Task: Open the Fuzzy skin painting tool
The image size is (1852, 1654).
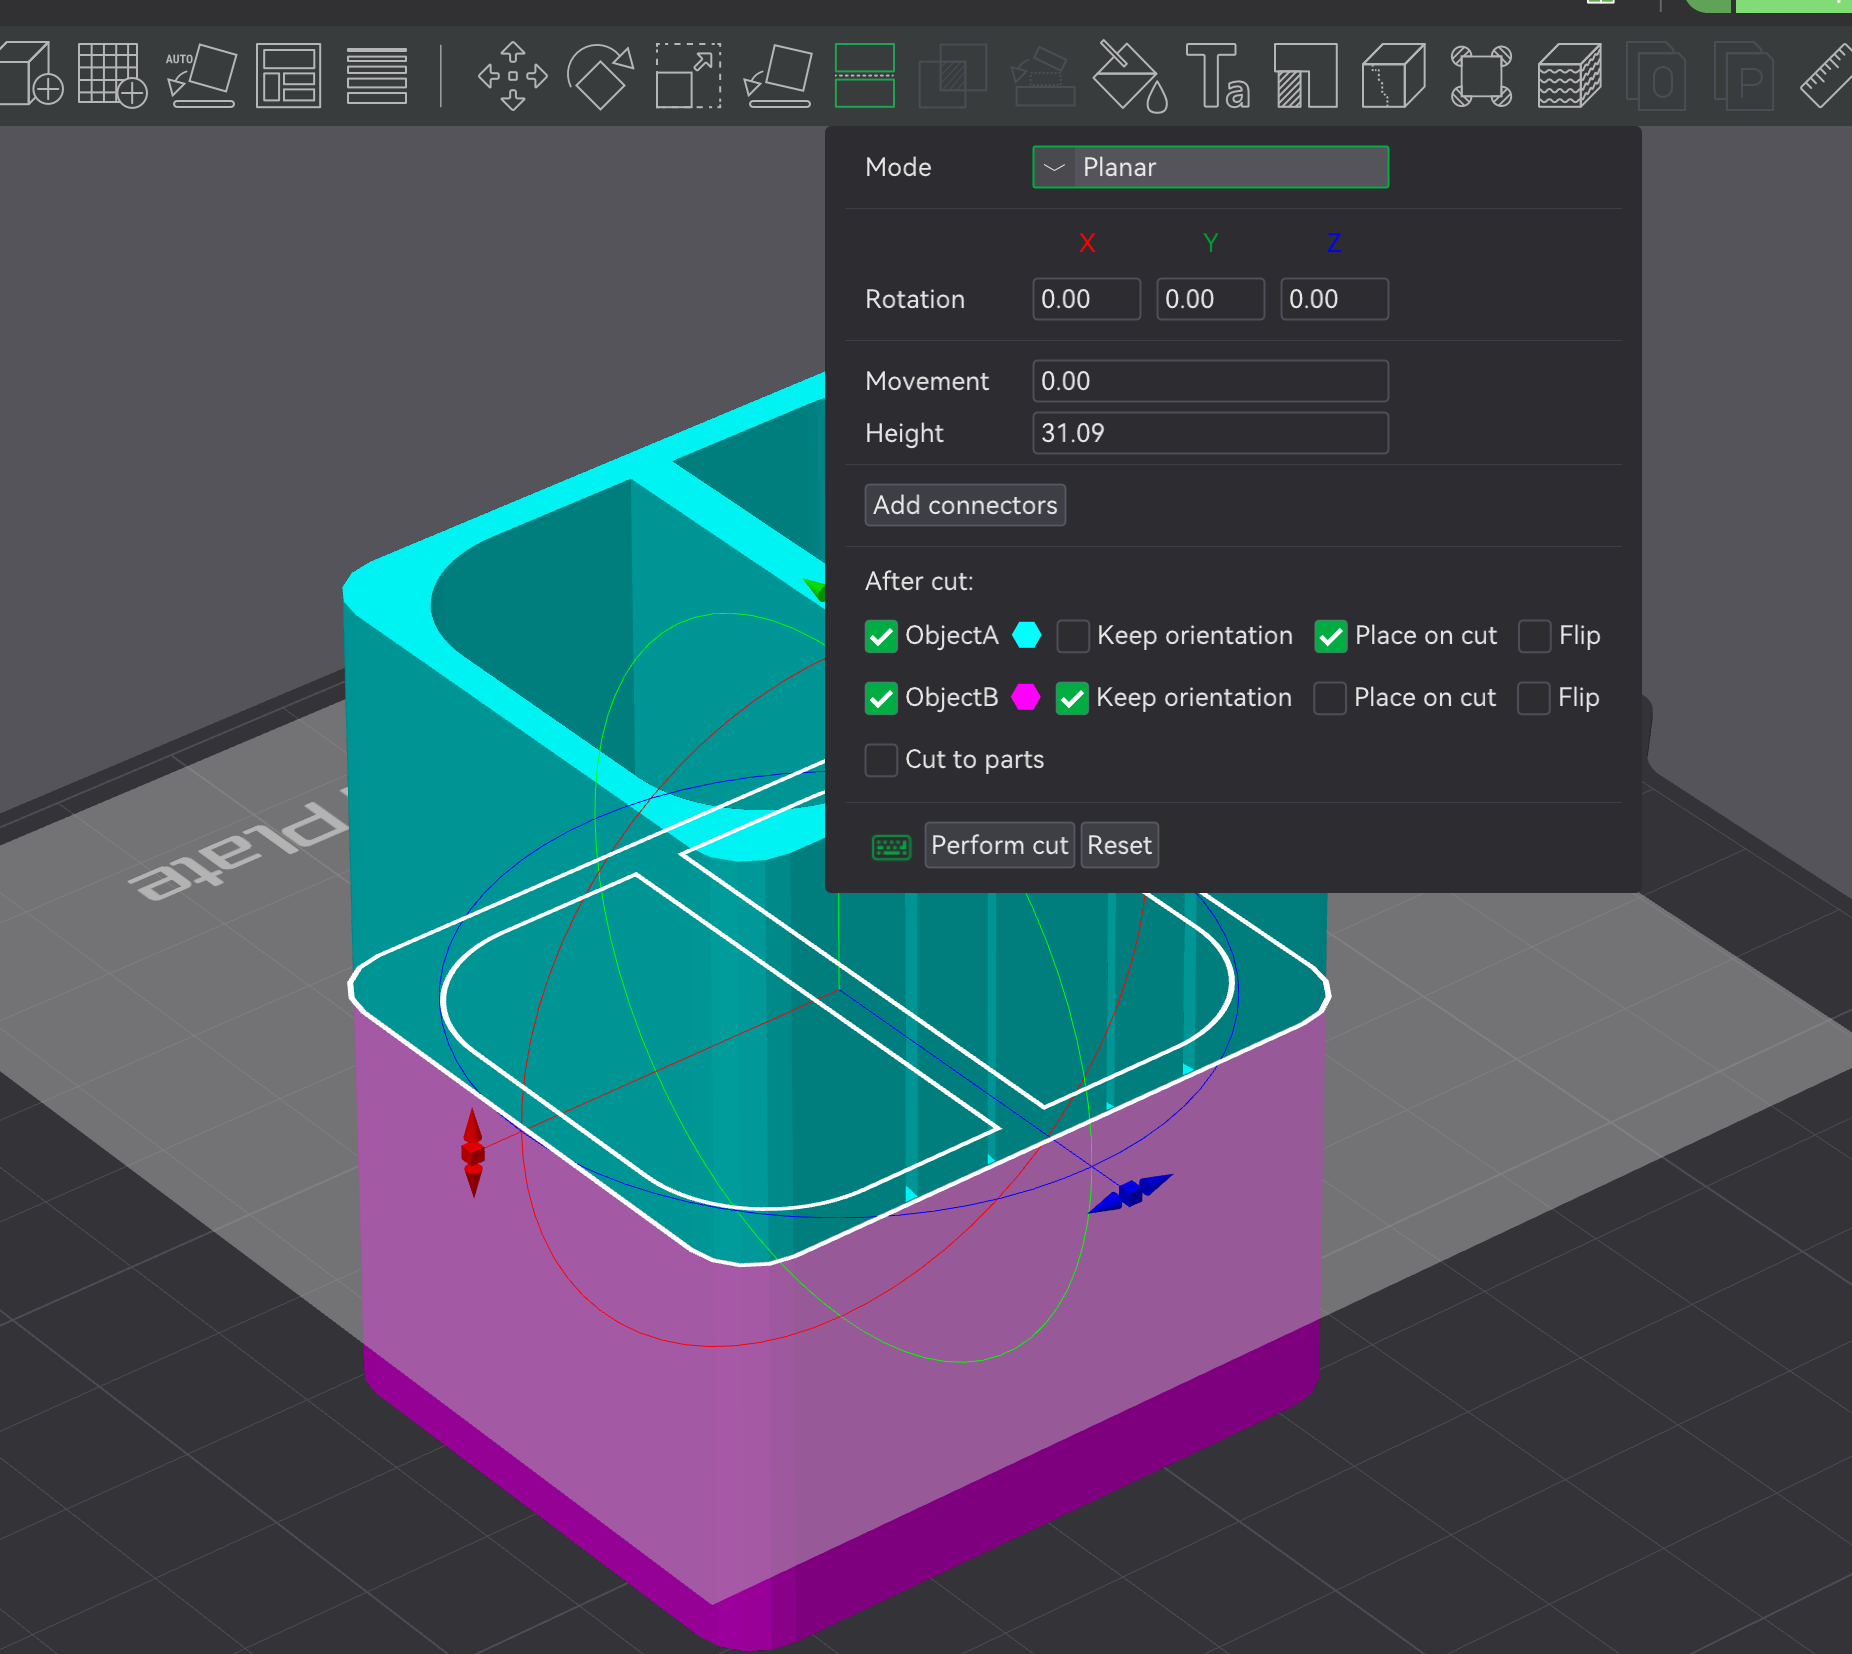Action: (x=1569, y=76)
